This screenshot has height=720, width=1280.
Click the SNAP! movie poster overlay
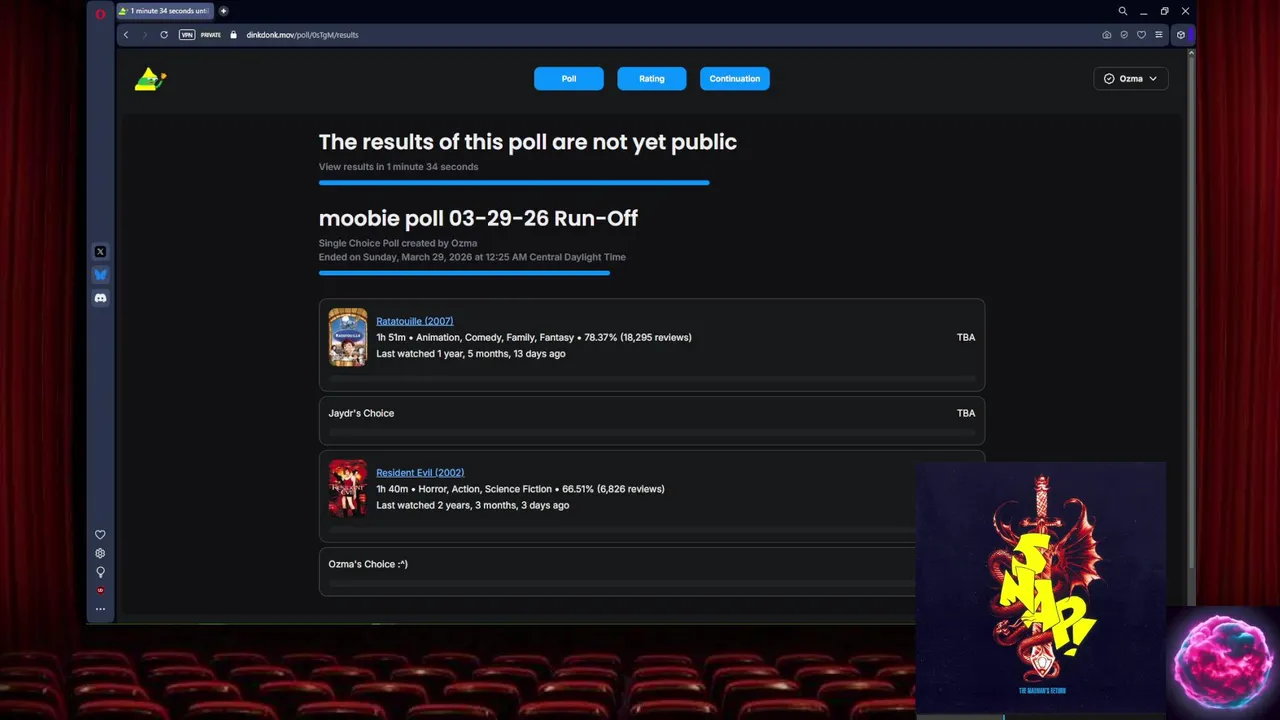(1041, 589)
